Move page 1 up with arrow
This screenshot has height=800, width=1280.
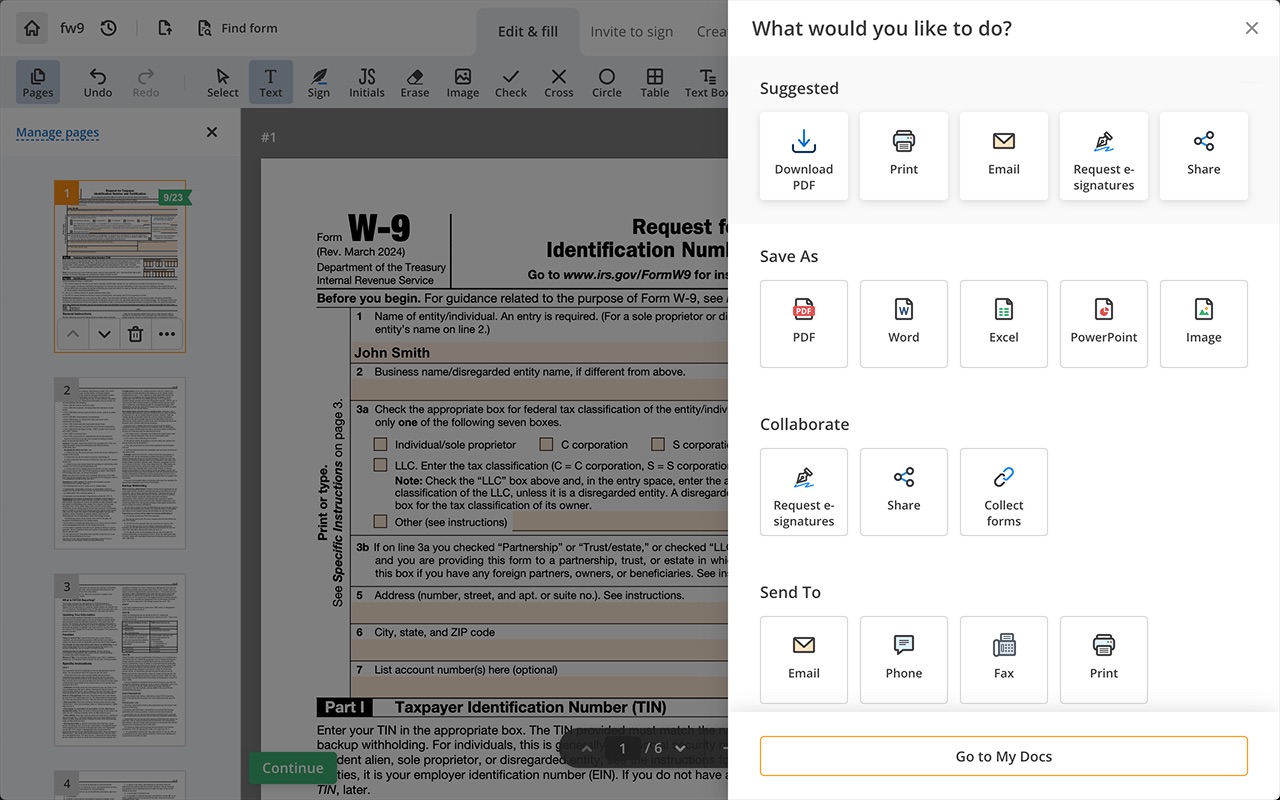pyautogui.click(x=71, y=335)
